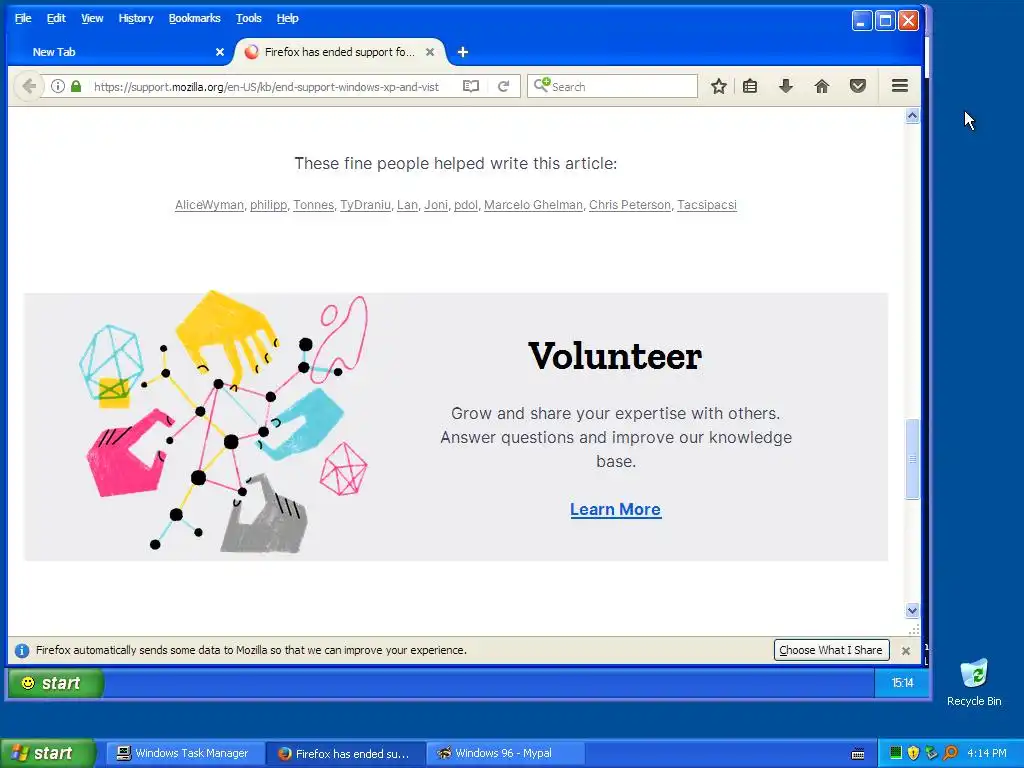
Task: Open the Help menu
Action: [287, 18]
